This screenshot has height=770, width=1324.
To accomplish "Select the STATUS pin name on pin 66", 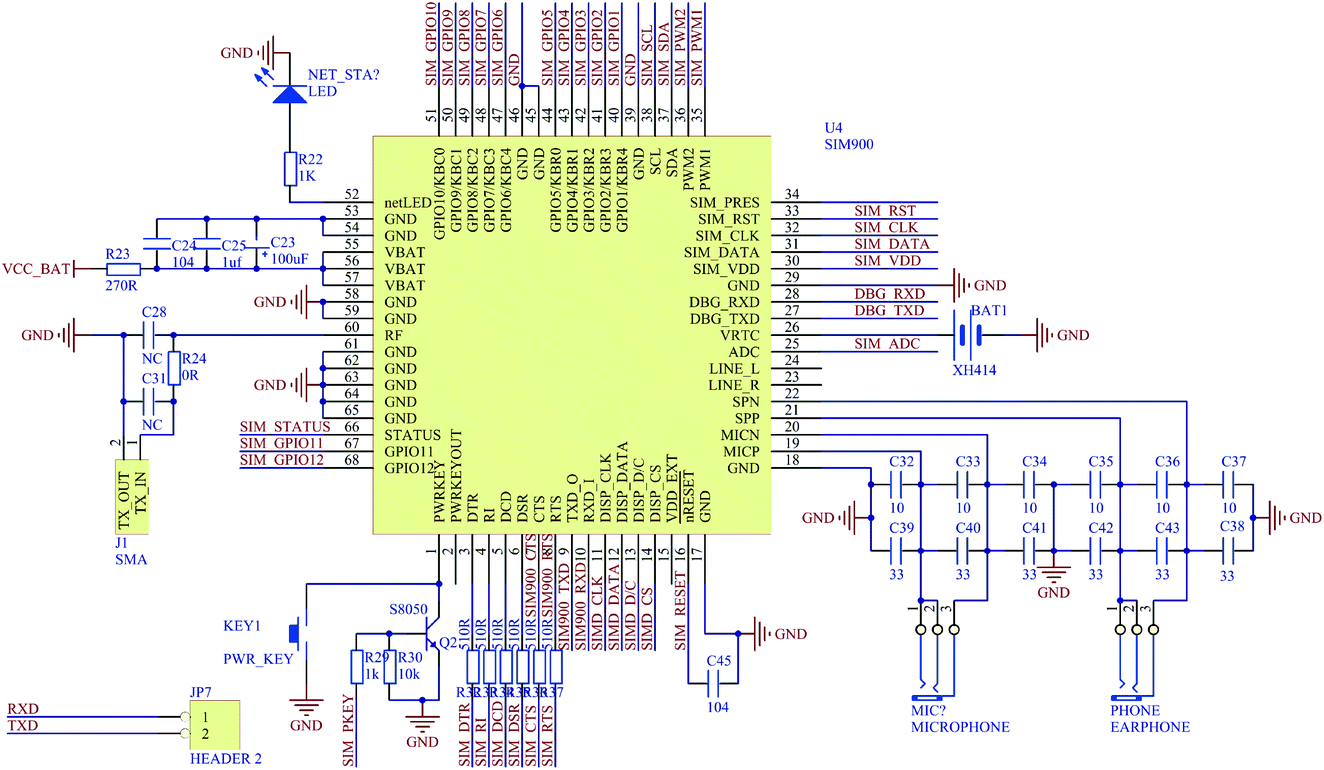I will coord(413,435).
